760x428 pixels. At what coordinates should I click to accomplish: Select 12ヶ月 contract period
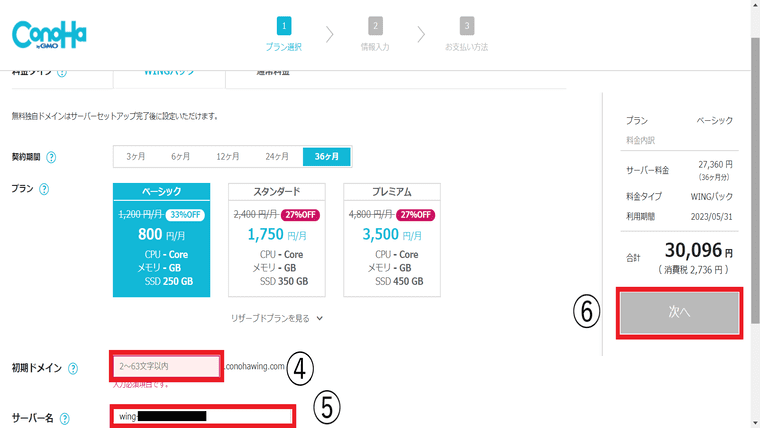click(x=228, y=157)
